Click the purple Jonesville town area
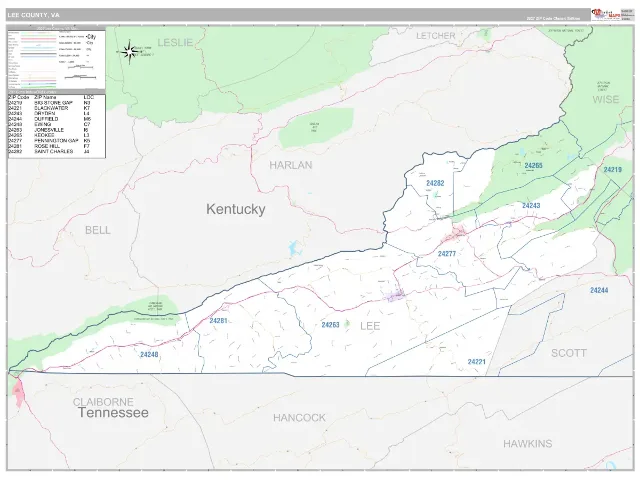 395,295
